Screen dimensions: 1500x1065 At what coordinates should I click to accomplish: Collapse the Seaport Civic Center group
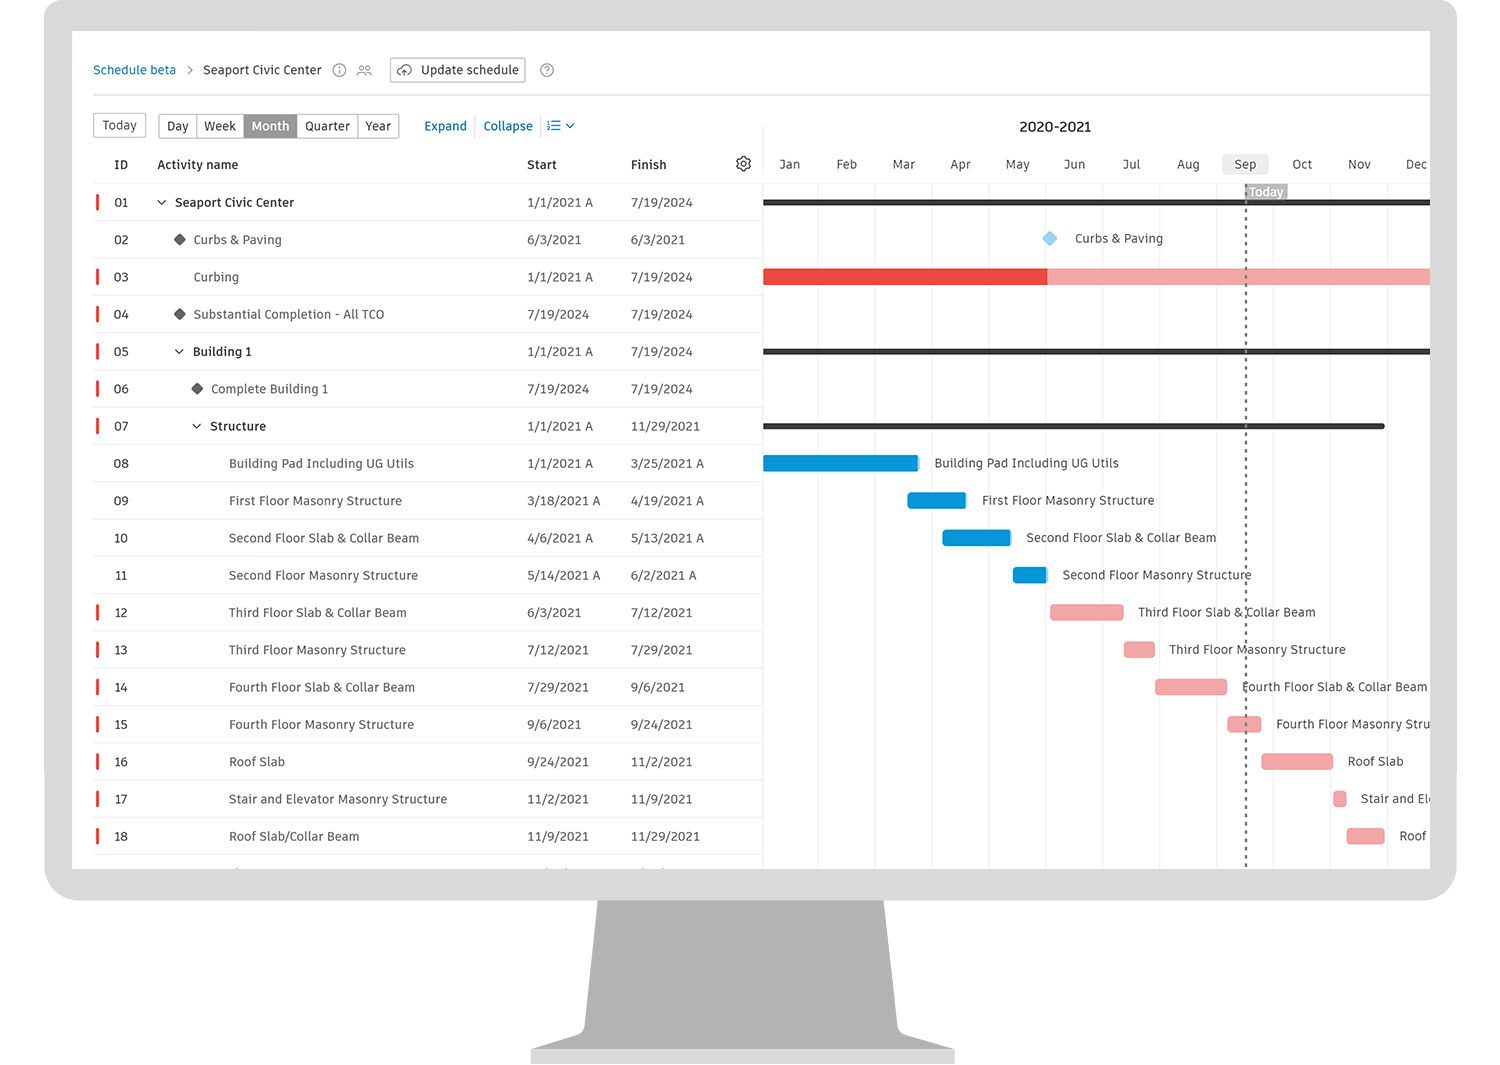(162, 201)
